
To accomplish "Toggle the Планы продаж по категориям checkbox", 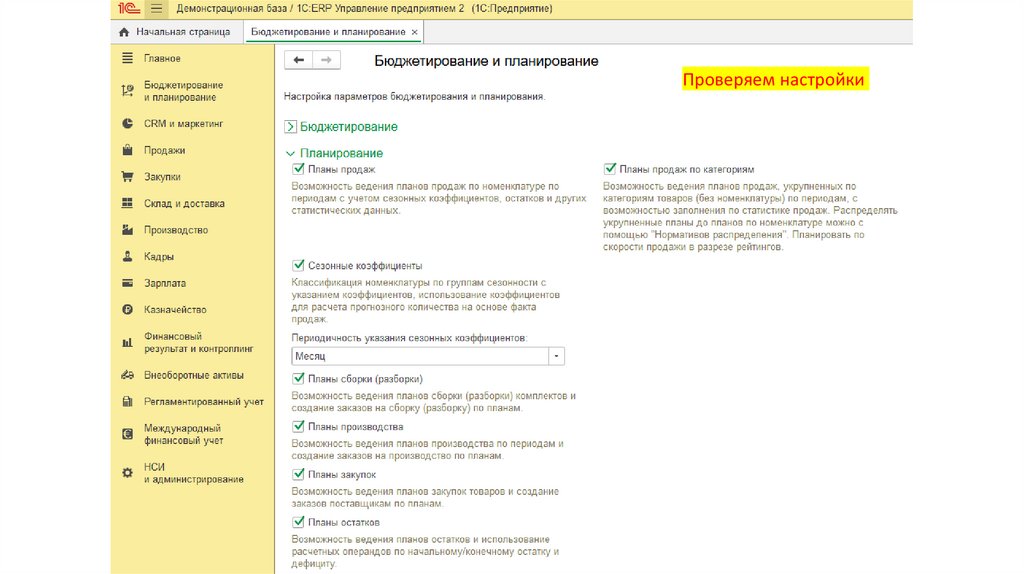I will [x=609, y=170].
